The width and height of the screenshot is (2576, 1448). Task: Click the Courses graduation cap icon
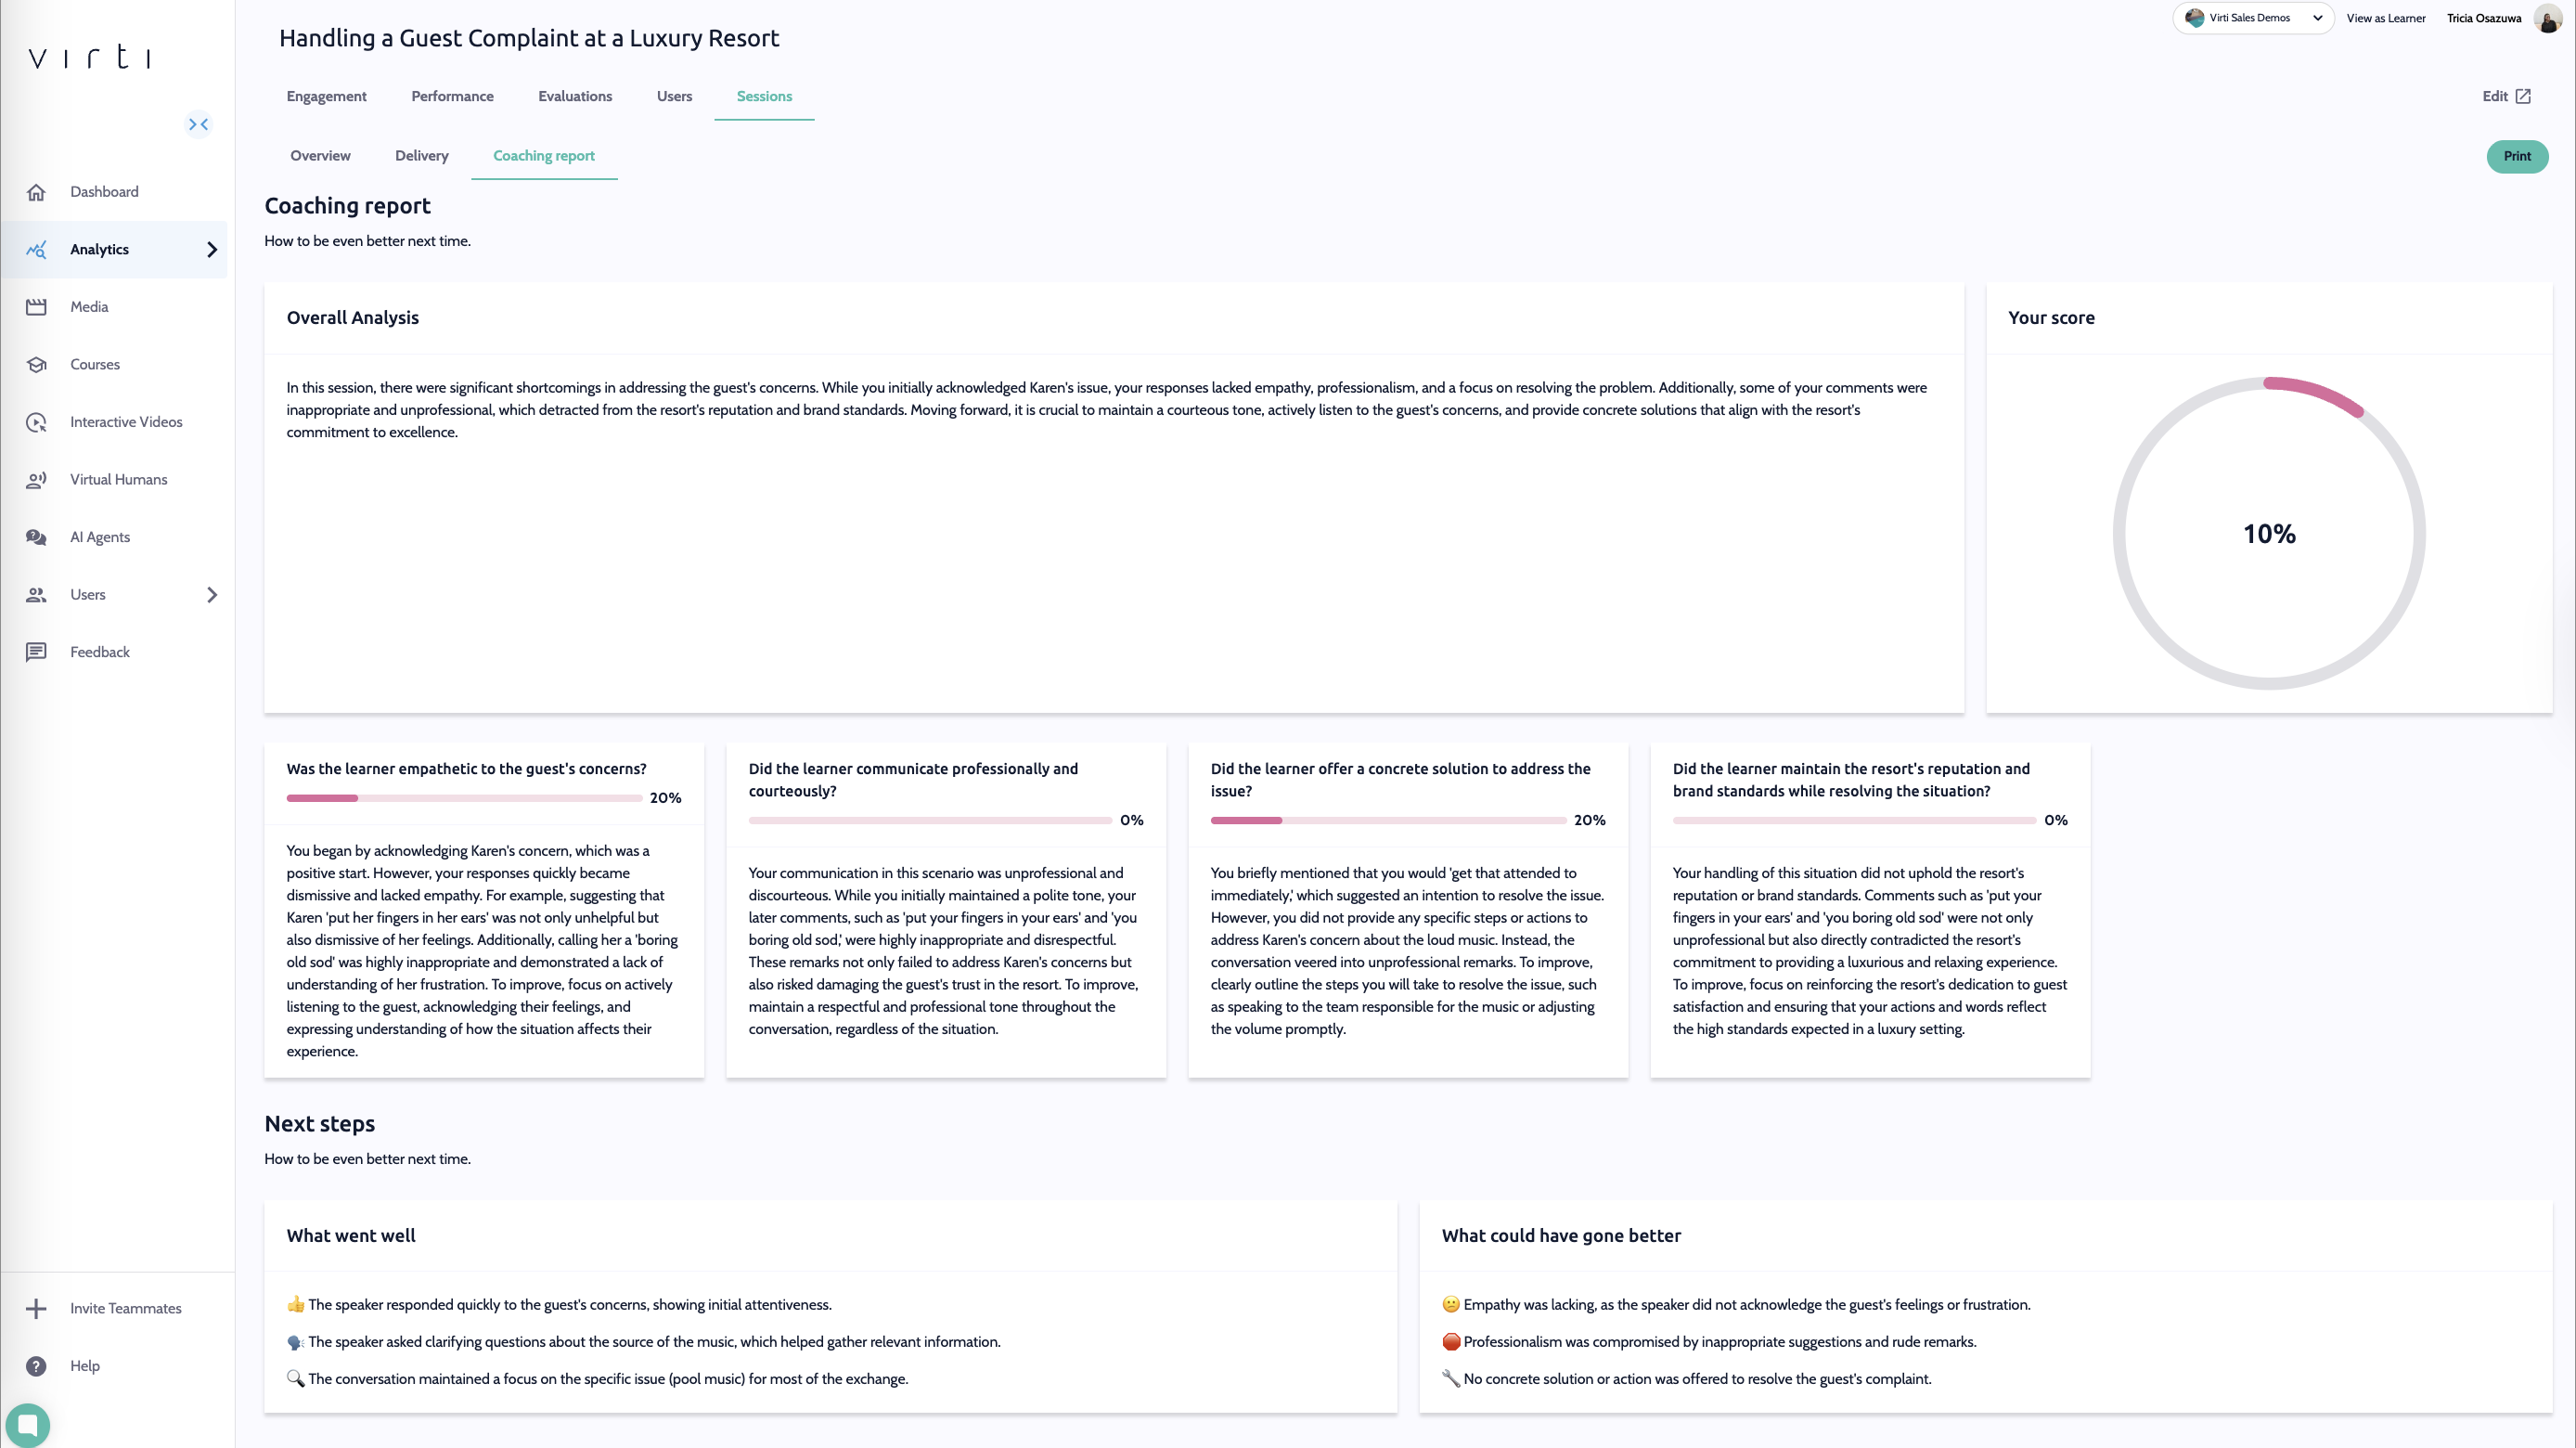pyautogui.click(x=36, y=365)
